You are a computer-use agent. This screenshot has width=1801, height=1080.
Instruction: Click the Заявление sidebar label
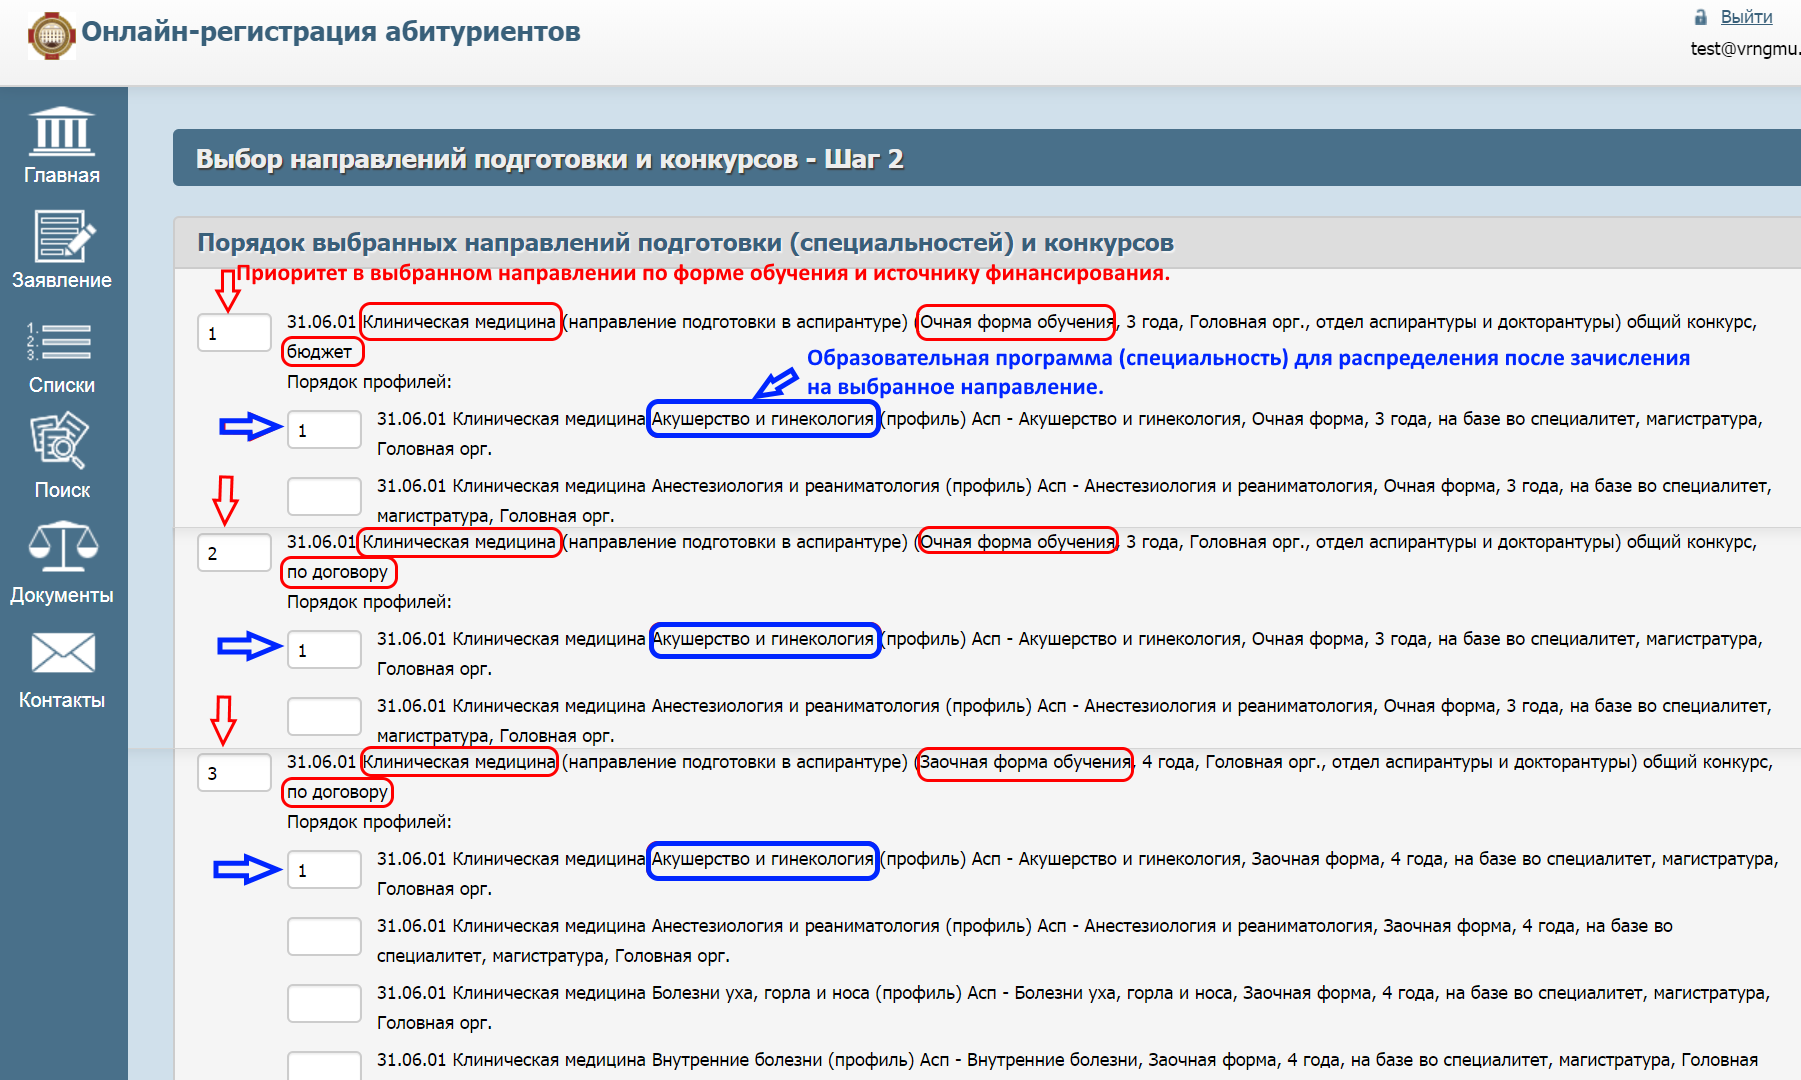(62, 280)
